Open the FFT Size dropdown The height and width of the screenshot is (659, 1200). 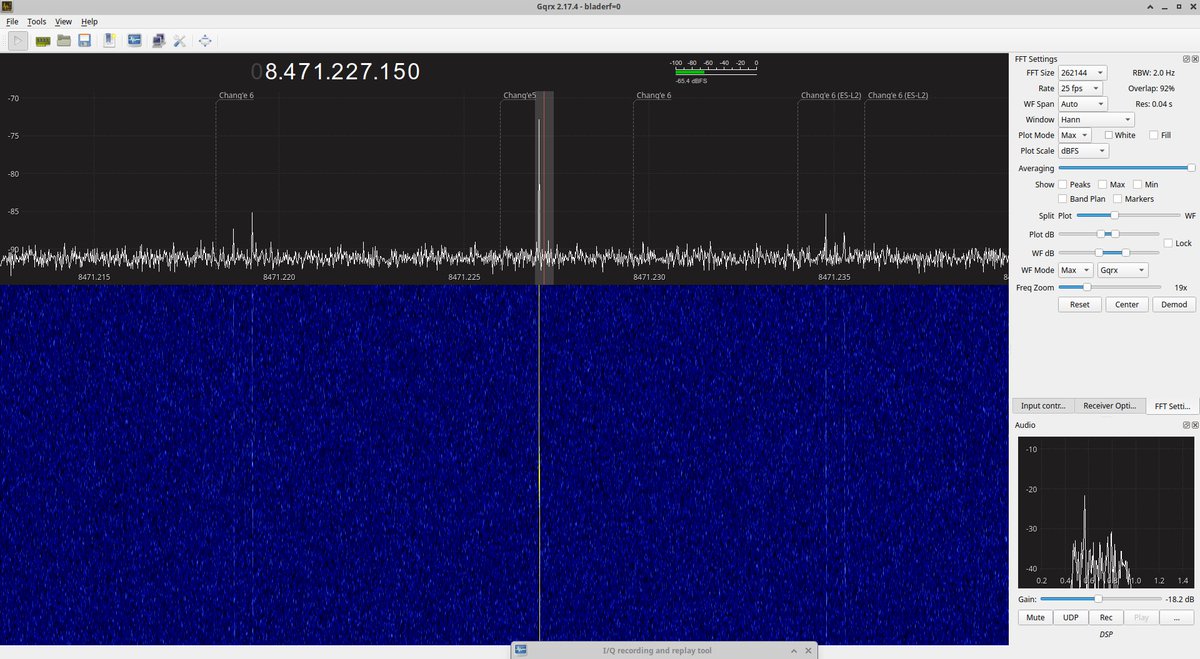point(1082,73)
